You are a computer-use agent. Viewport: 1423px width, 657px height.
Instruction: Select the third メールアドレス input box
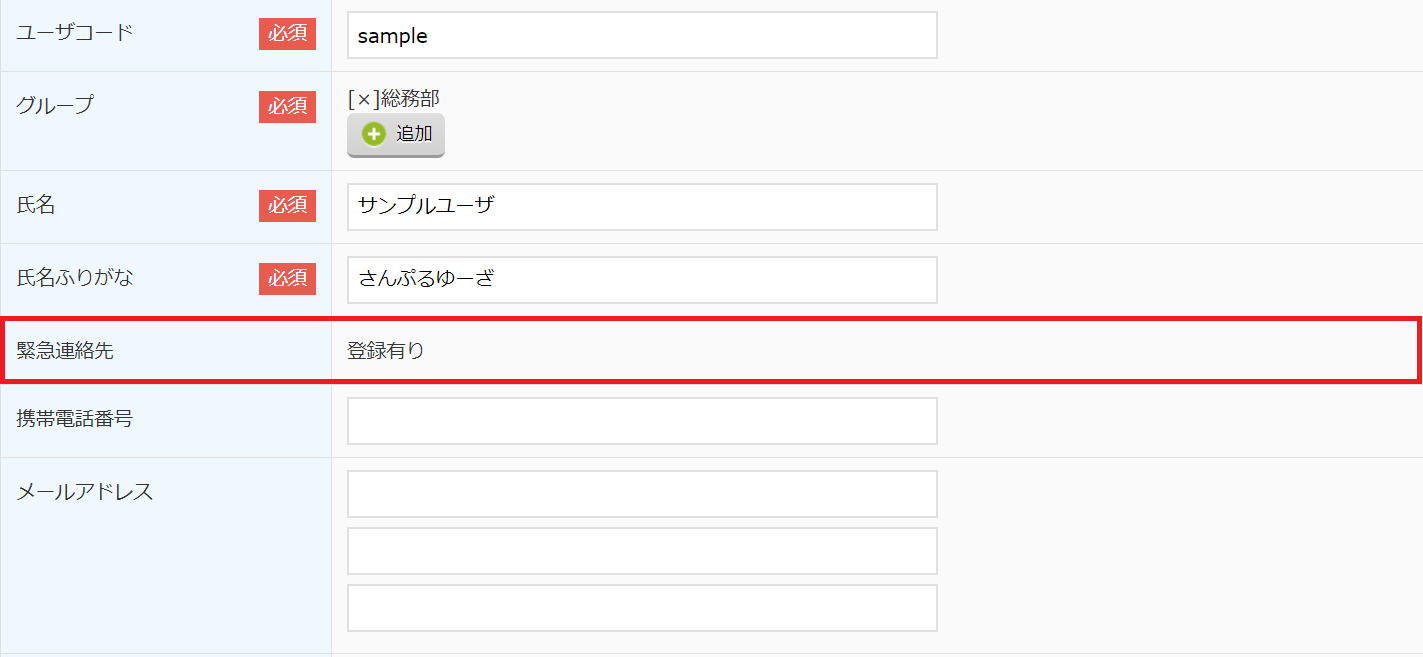click(642, 608)
